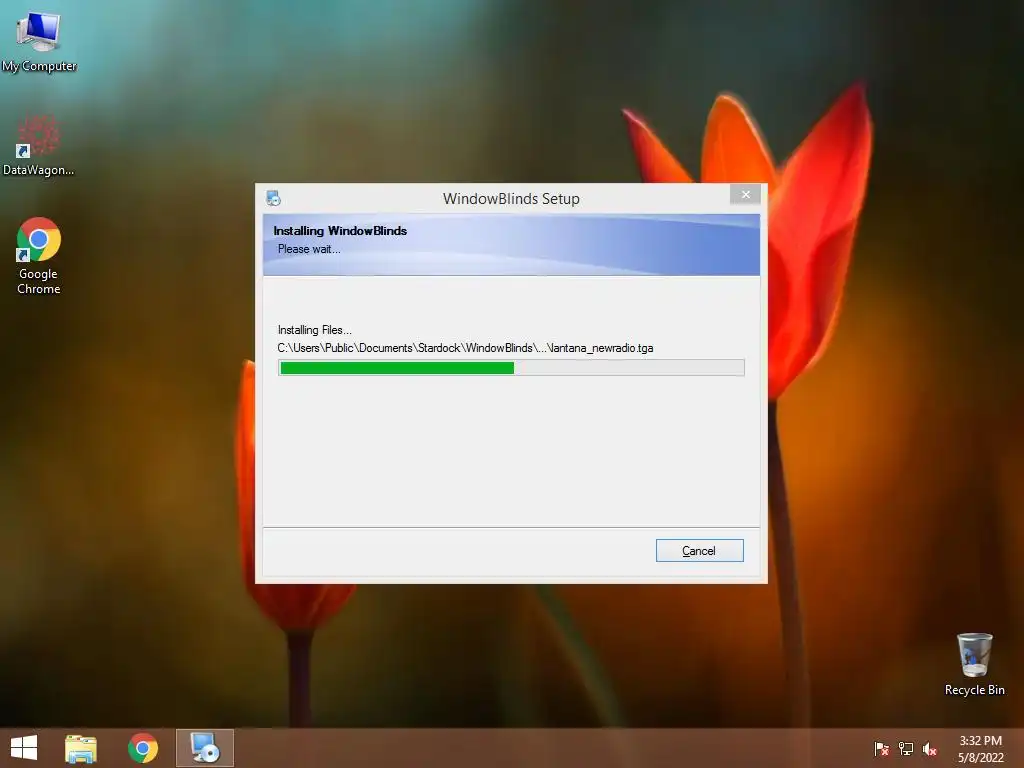Open File Explorer from the taskbar
Screen dimensions: 1024x768
tap(81, 748)
